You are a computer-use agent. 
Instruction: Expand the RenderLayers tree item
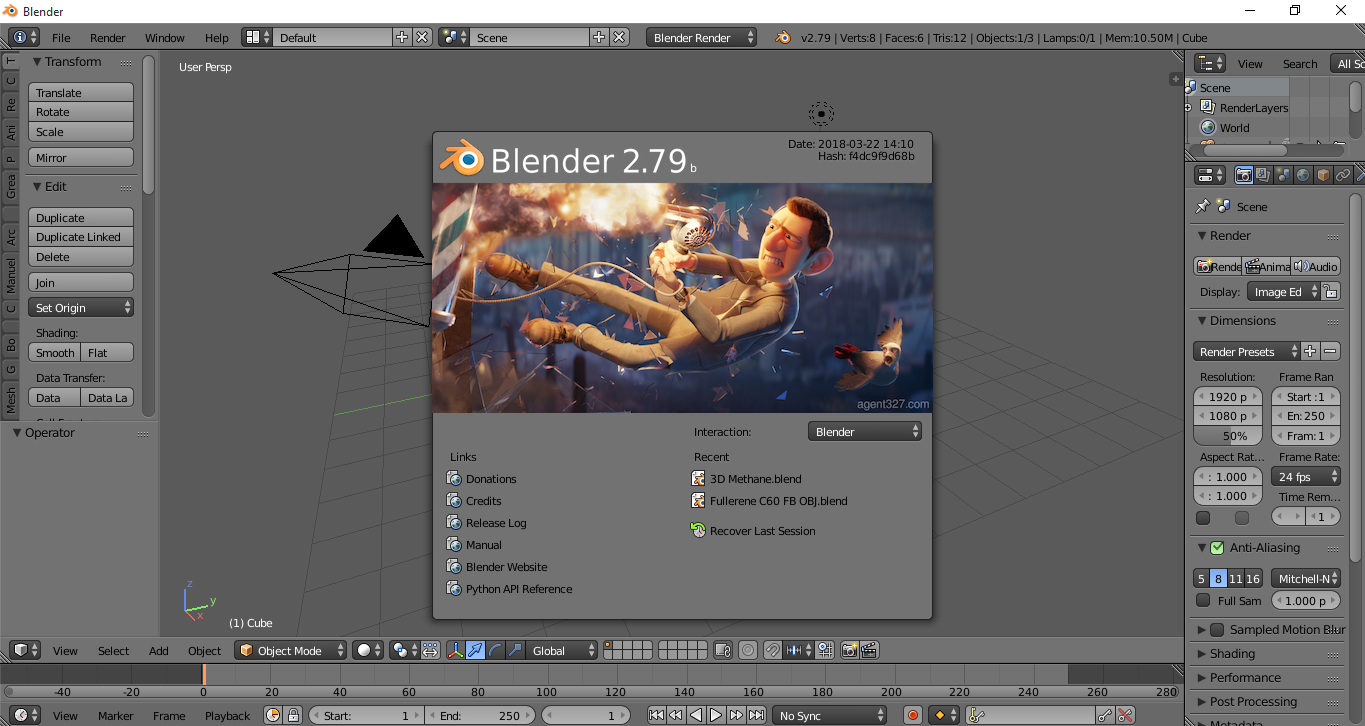[1188, 108]
